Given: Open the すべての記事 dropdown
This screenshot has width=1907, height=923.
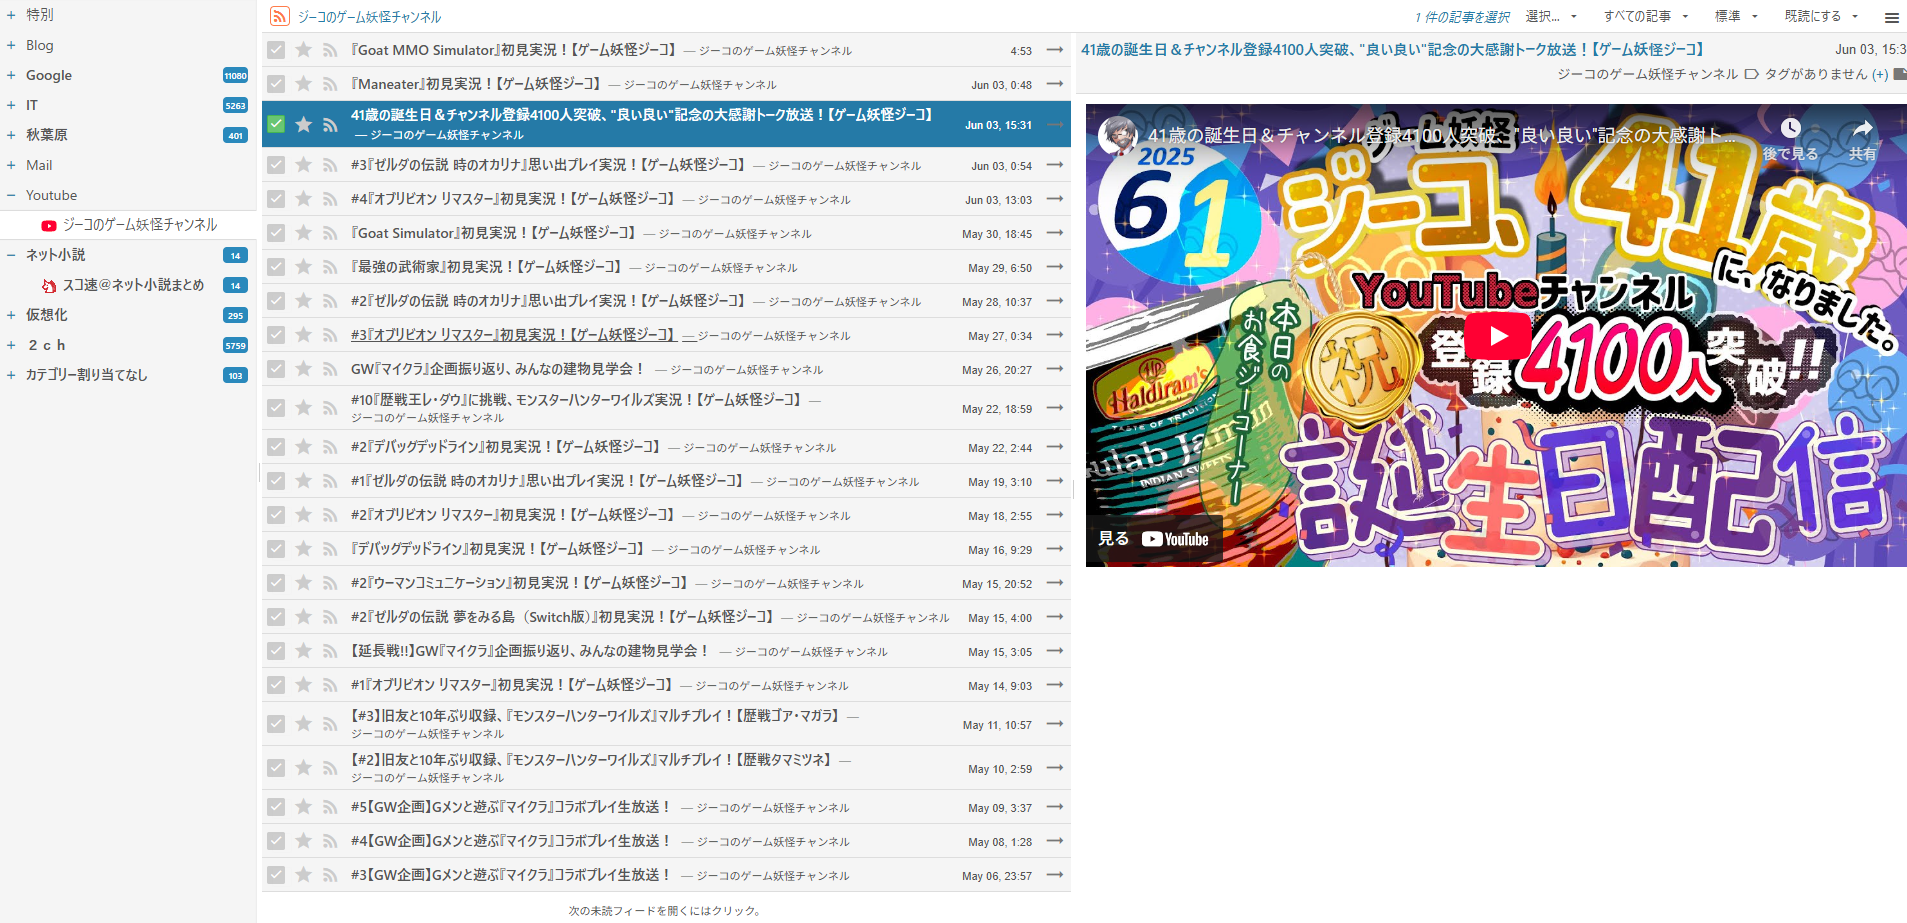Looking at the screenshot, I should (1646, 16).
